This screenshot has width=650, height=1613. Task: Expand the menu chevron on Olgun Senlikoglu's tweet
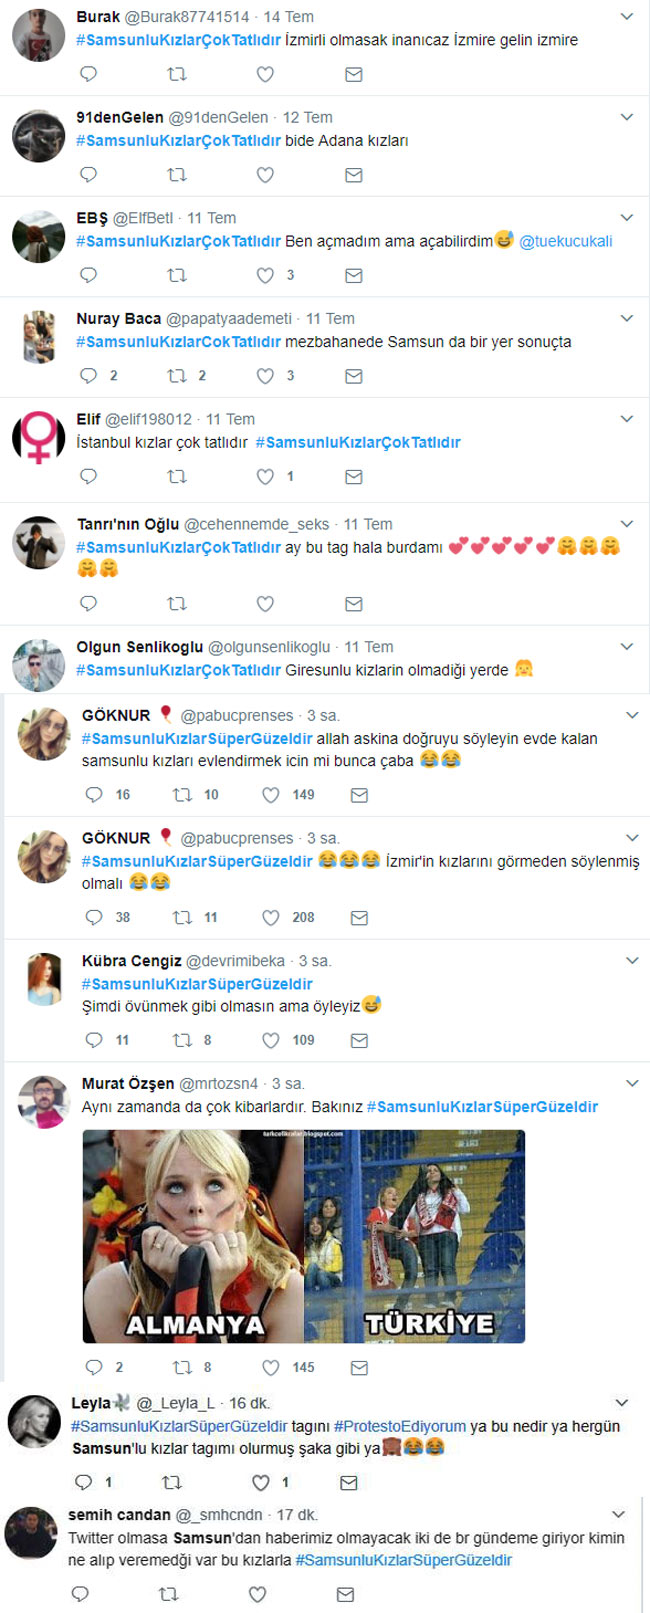(x=627, y=647)
